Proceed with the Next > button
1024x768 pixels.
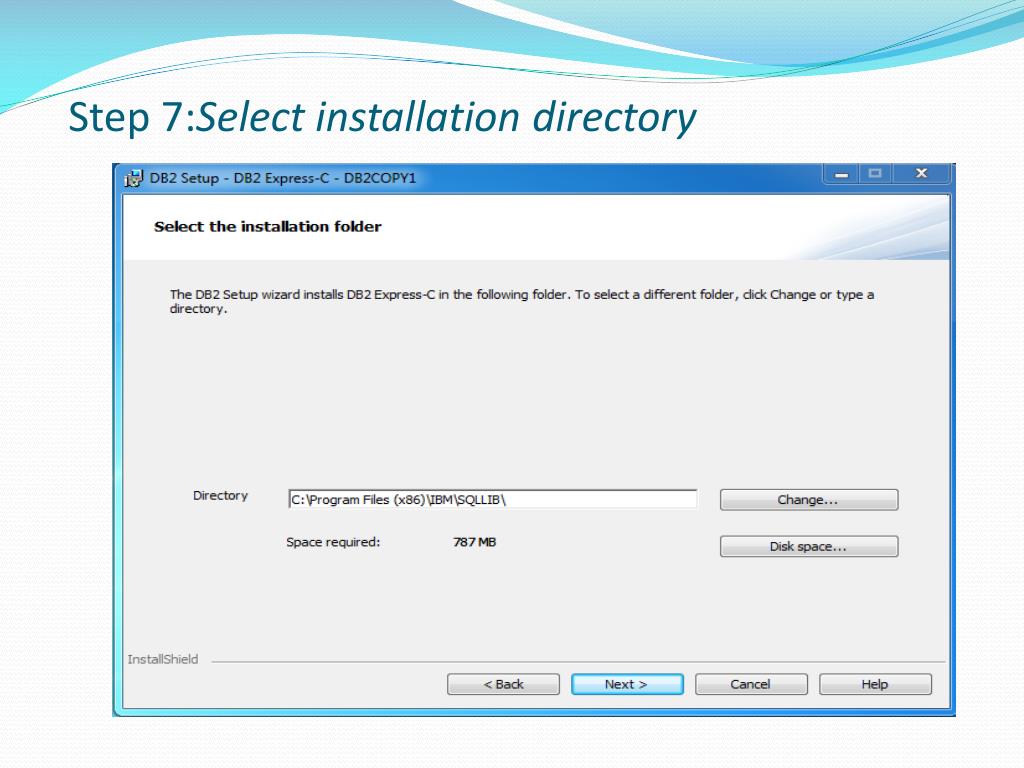point(627,684)
